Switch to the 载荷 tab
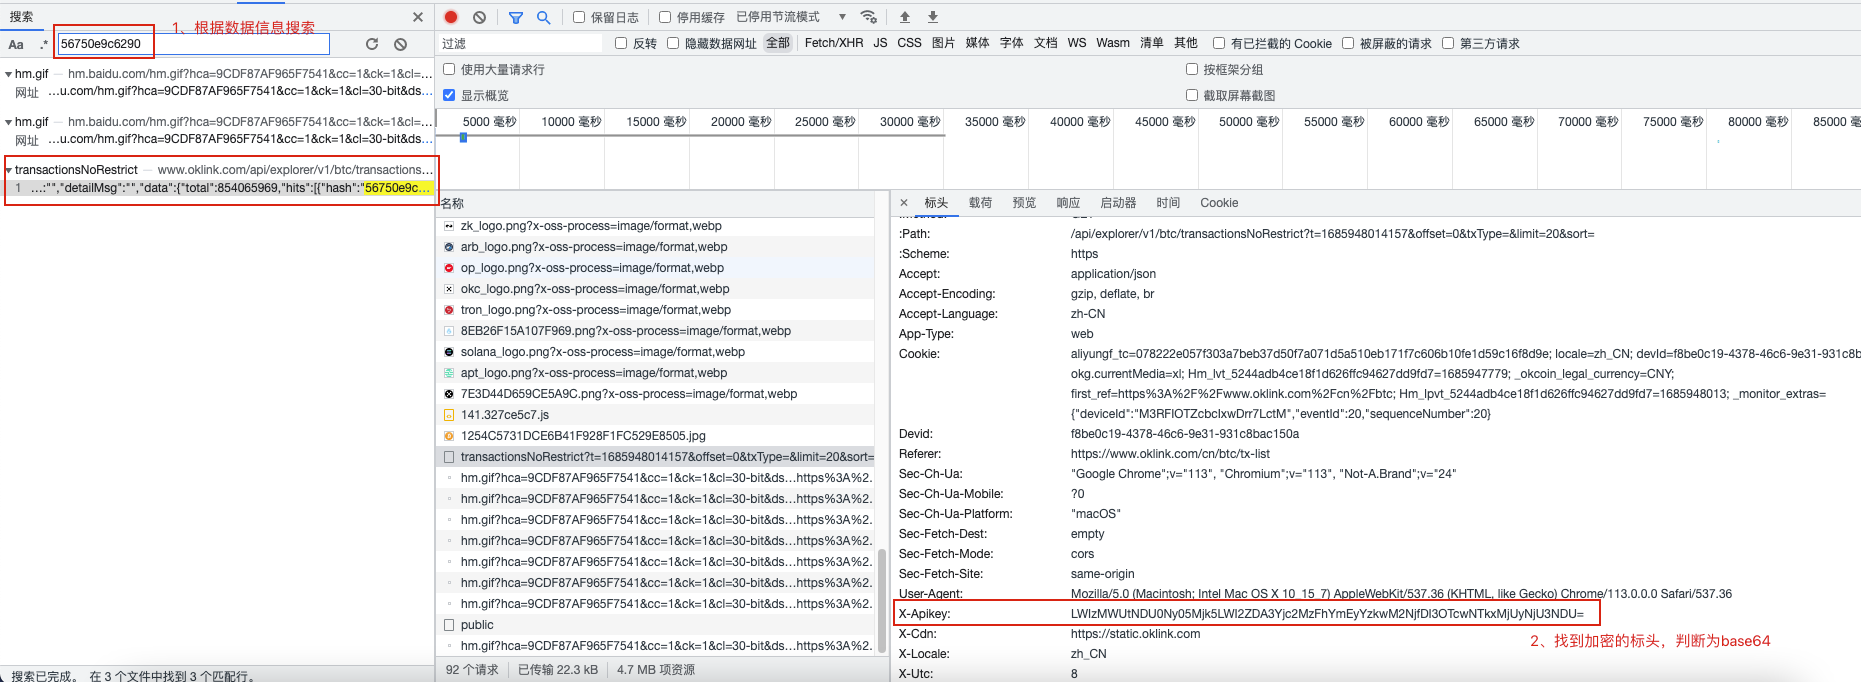1861x682 pixels. coord(980,203)
